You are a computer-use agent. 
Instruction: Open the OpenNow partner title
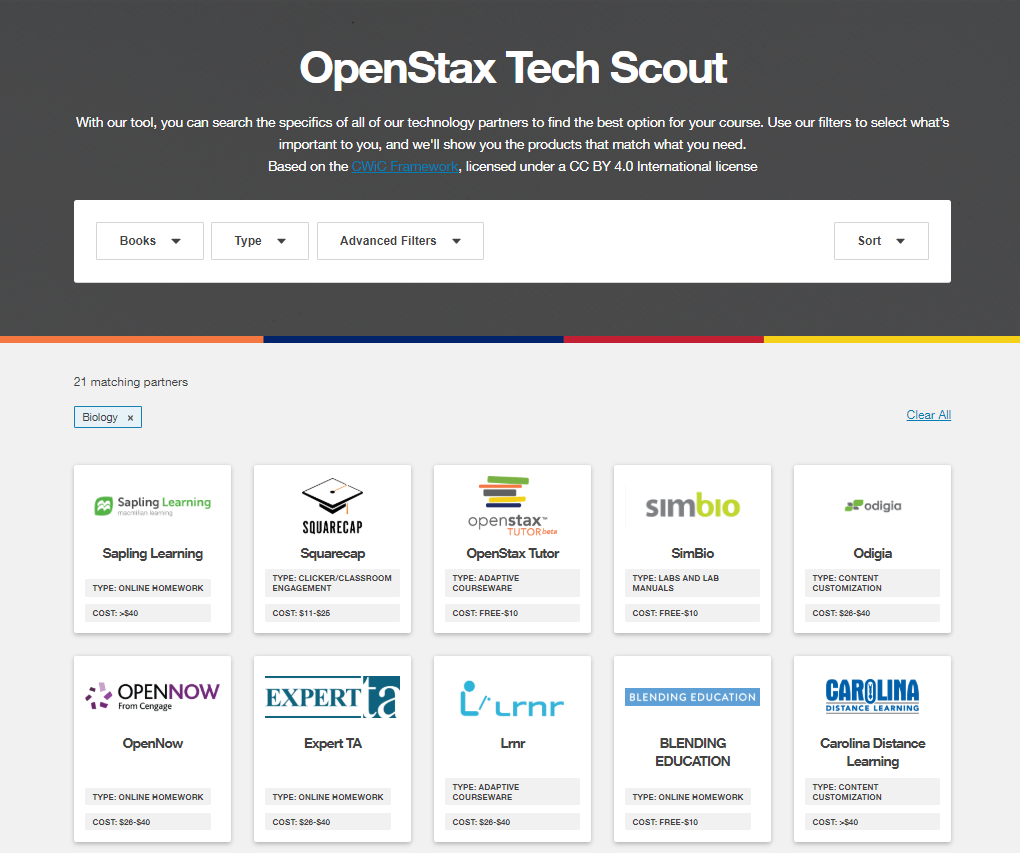click(153, 743)
